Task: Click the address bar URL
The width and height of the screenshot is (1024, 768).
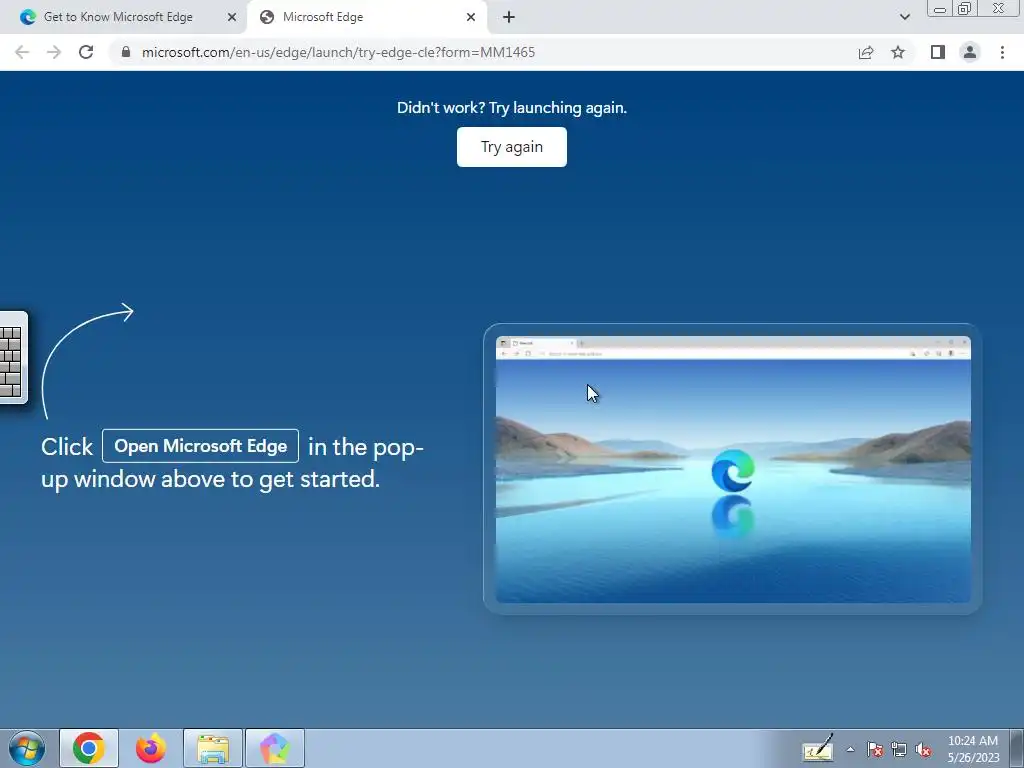Action: (338, 52)
